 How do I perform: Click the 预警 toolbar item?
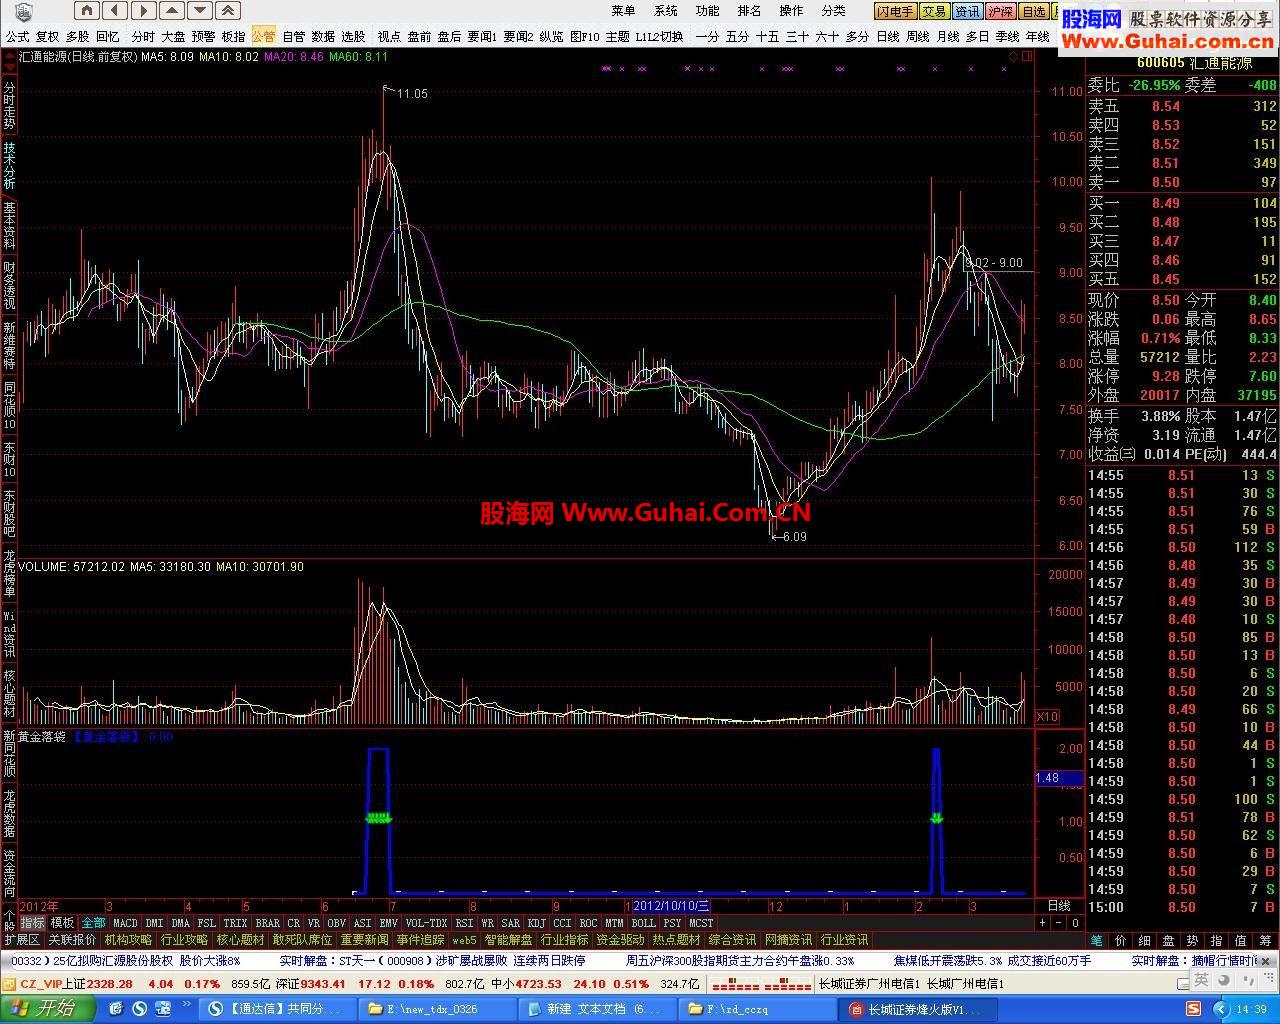pos(203,36)
